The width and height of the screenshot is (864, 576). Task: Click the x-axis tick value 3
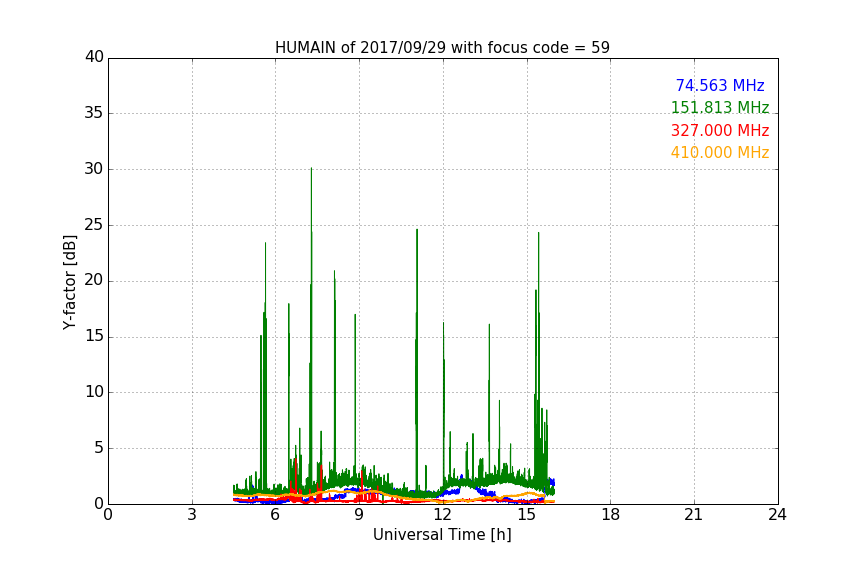[192, 515]
